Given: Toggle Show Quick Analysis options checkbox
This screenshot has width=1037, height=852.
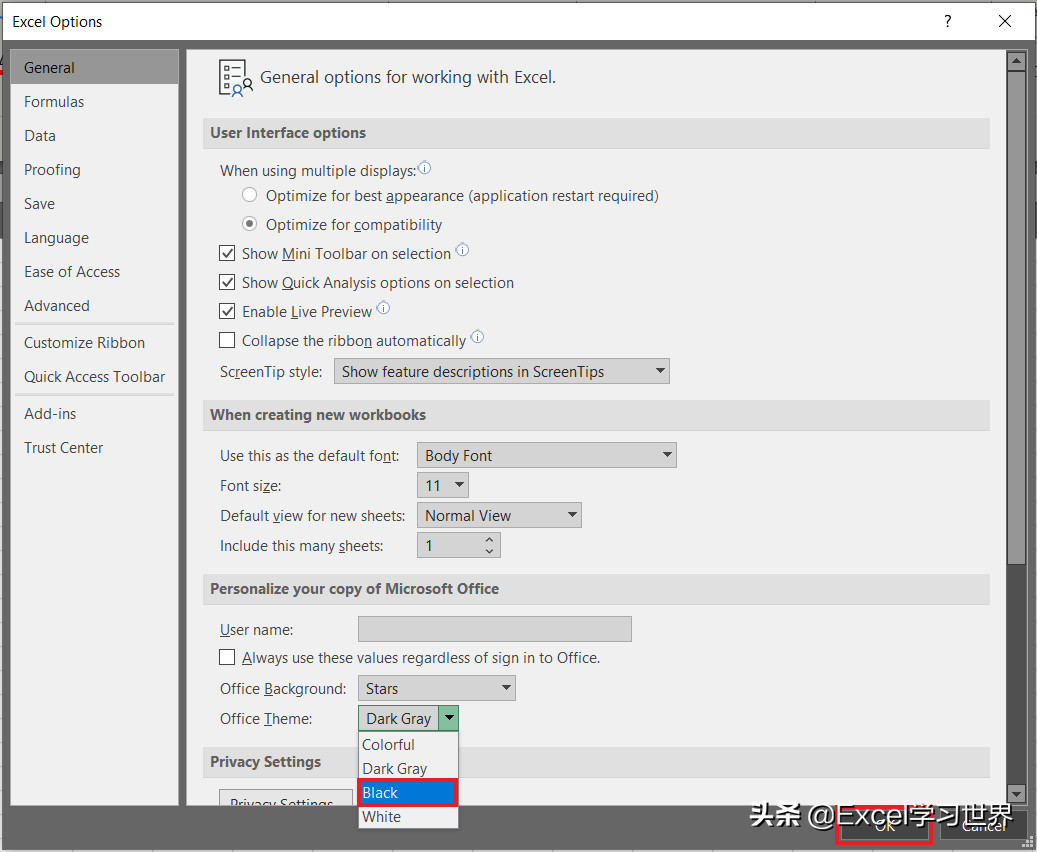Looking at the screenshot, I should click(x=227, y=282).
